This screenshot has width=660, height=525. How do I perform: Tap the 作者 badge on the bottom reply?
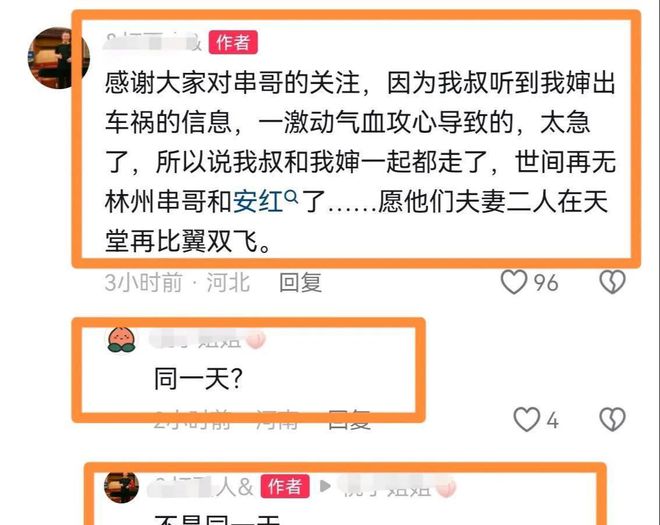(285, 486)
